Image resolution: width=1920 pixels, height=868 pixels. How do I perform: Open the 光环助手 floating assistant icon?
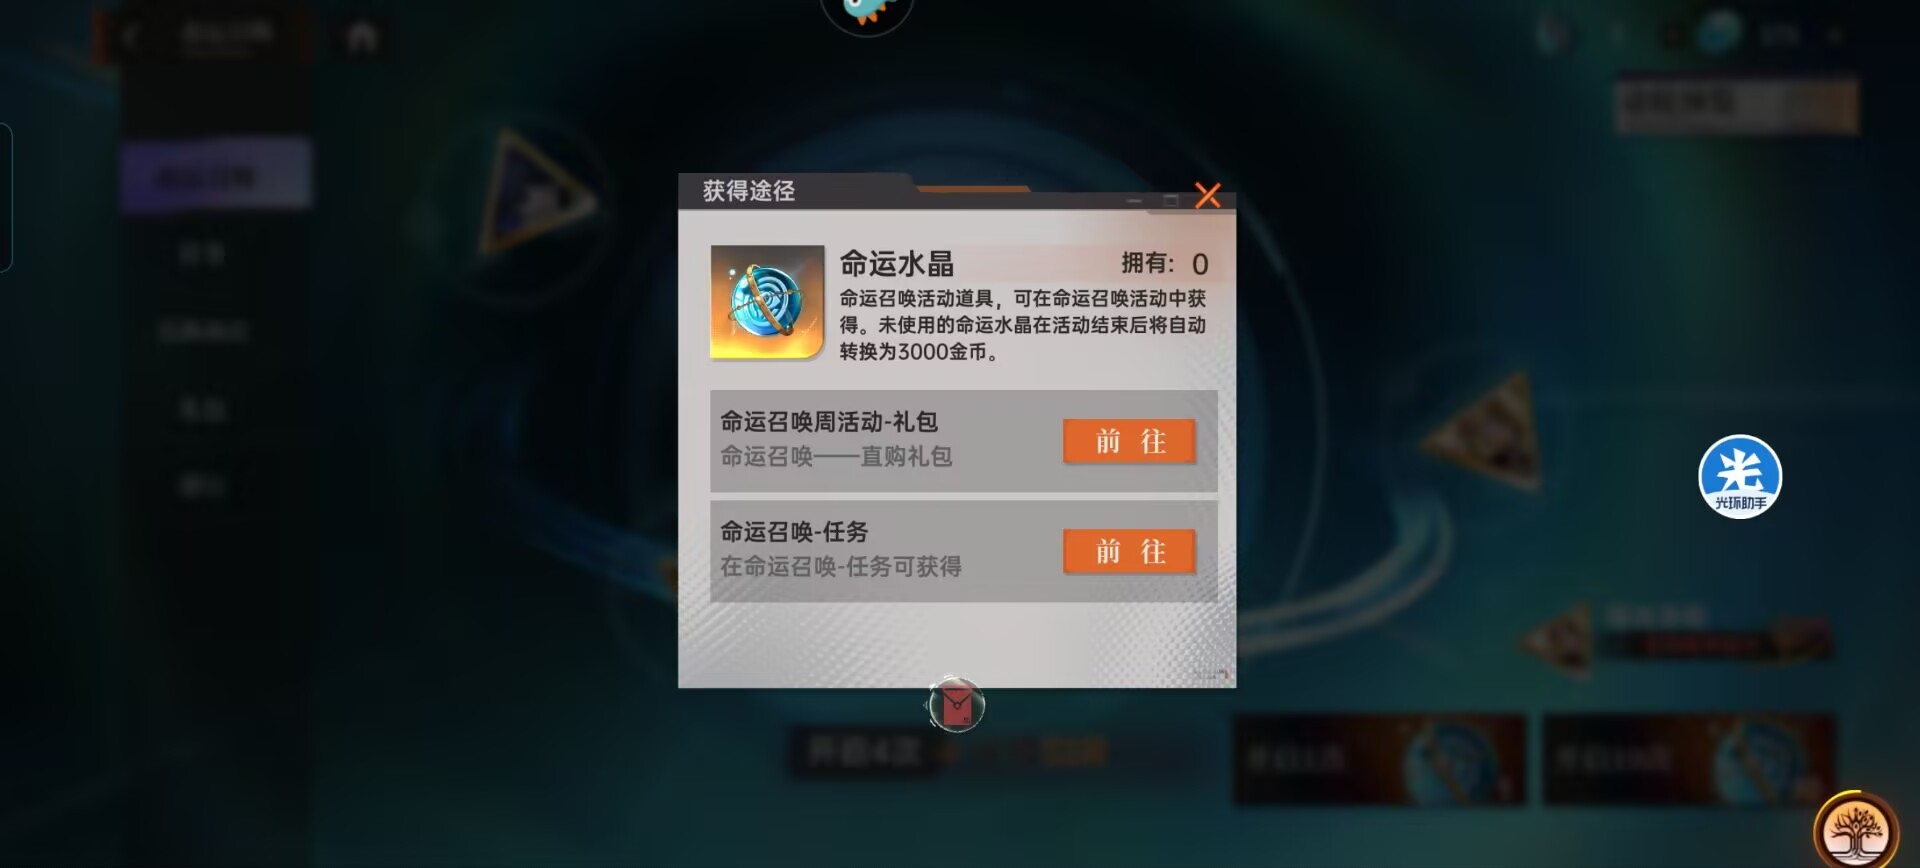pyautogui.click(x=1740, y=476)
